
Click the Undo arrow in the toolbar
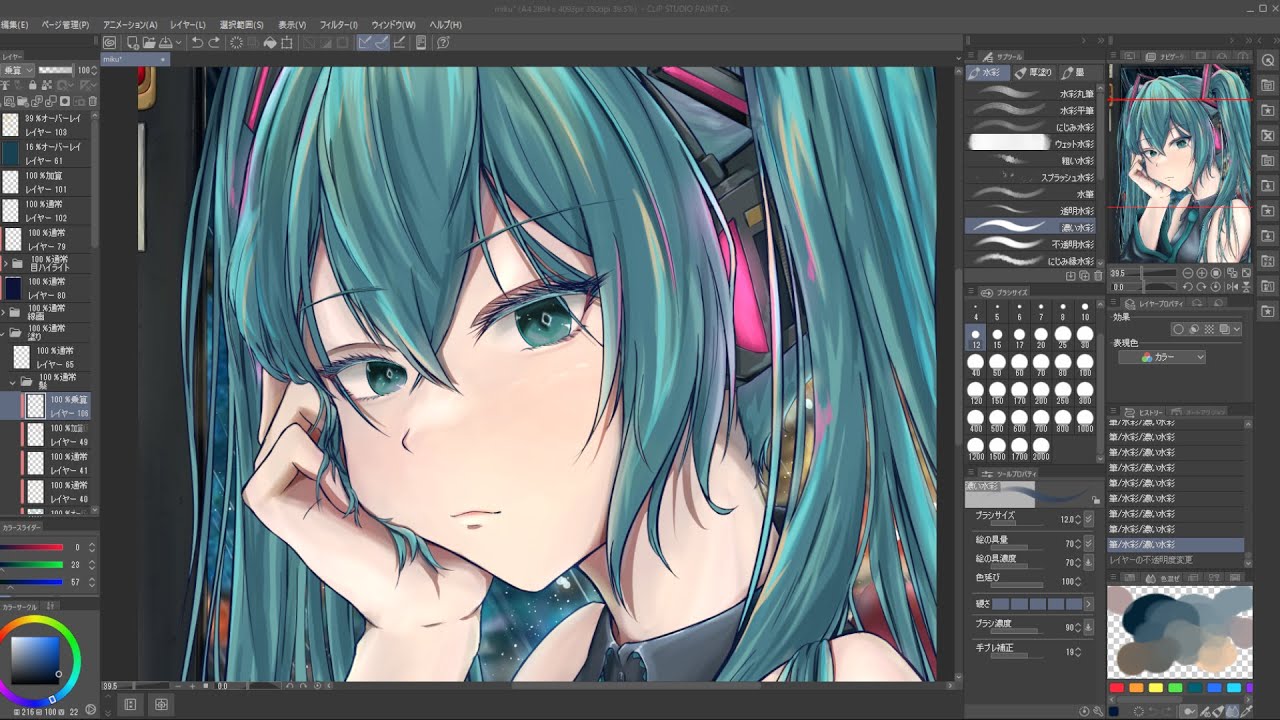pyautogui.click(x=197, y=43)
